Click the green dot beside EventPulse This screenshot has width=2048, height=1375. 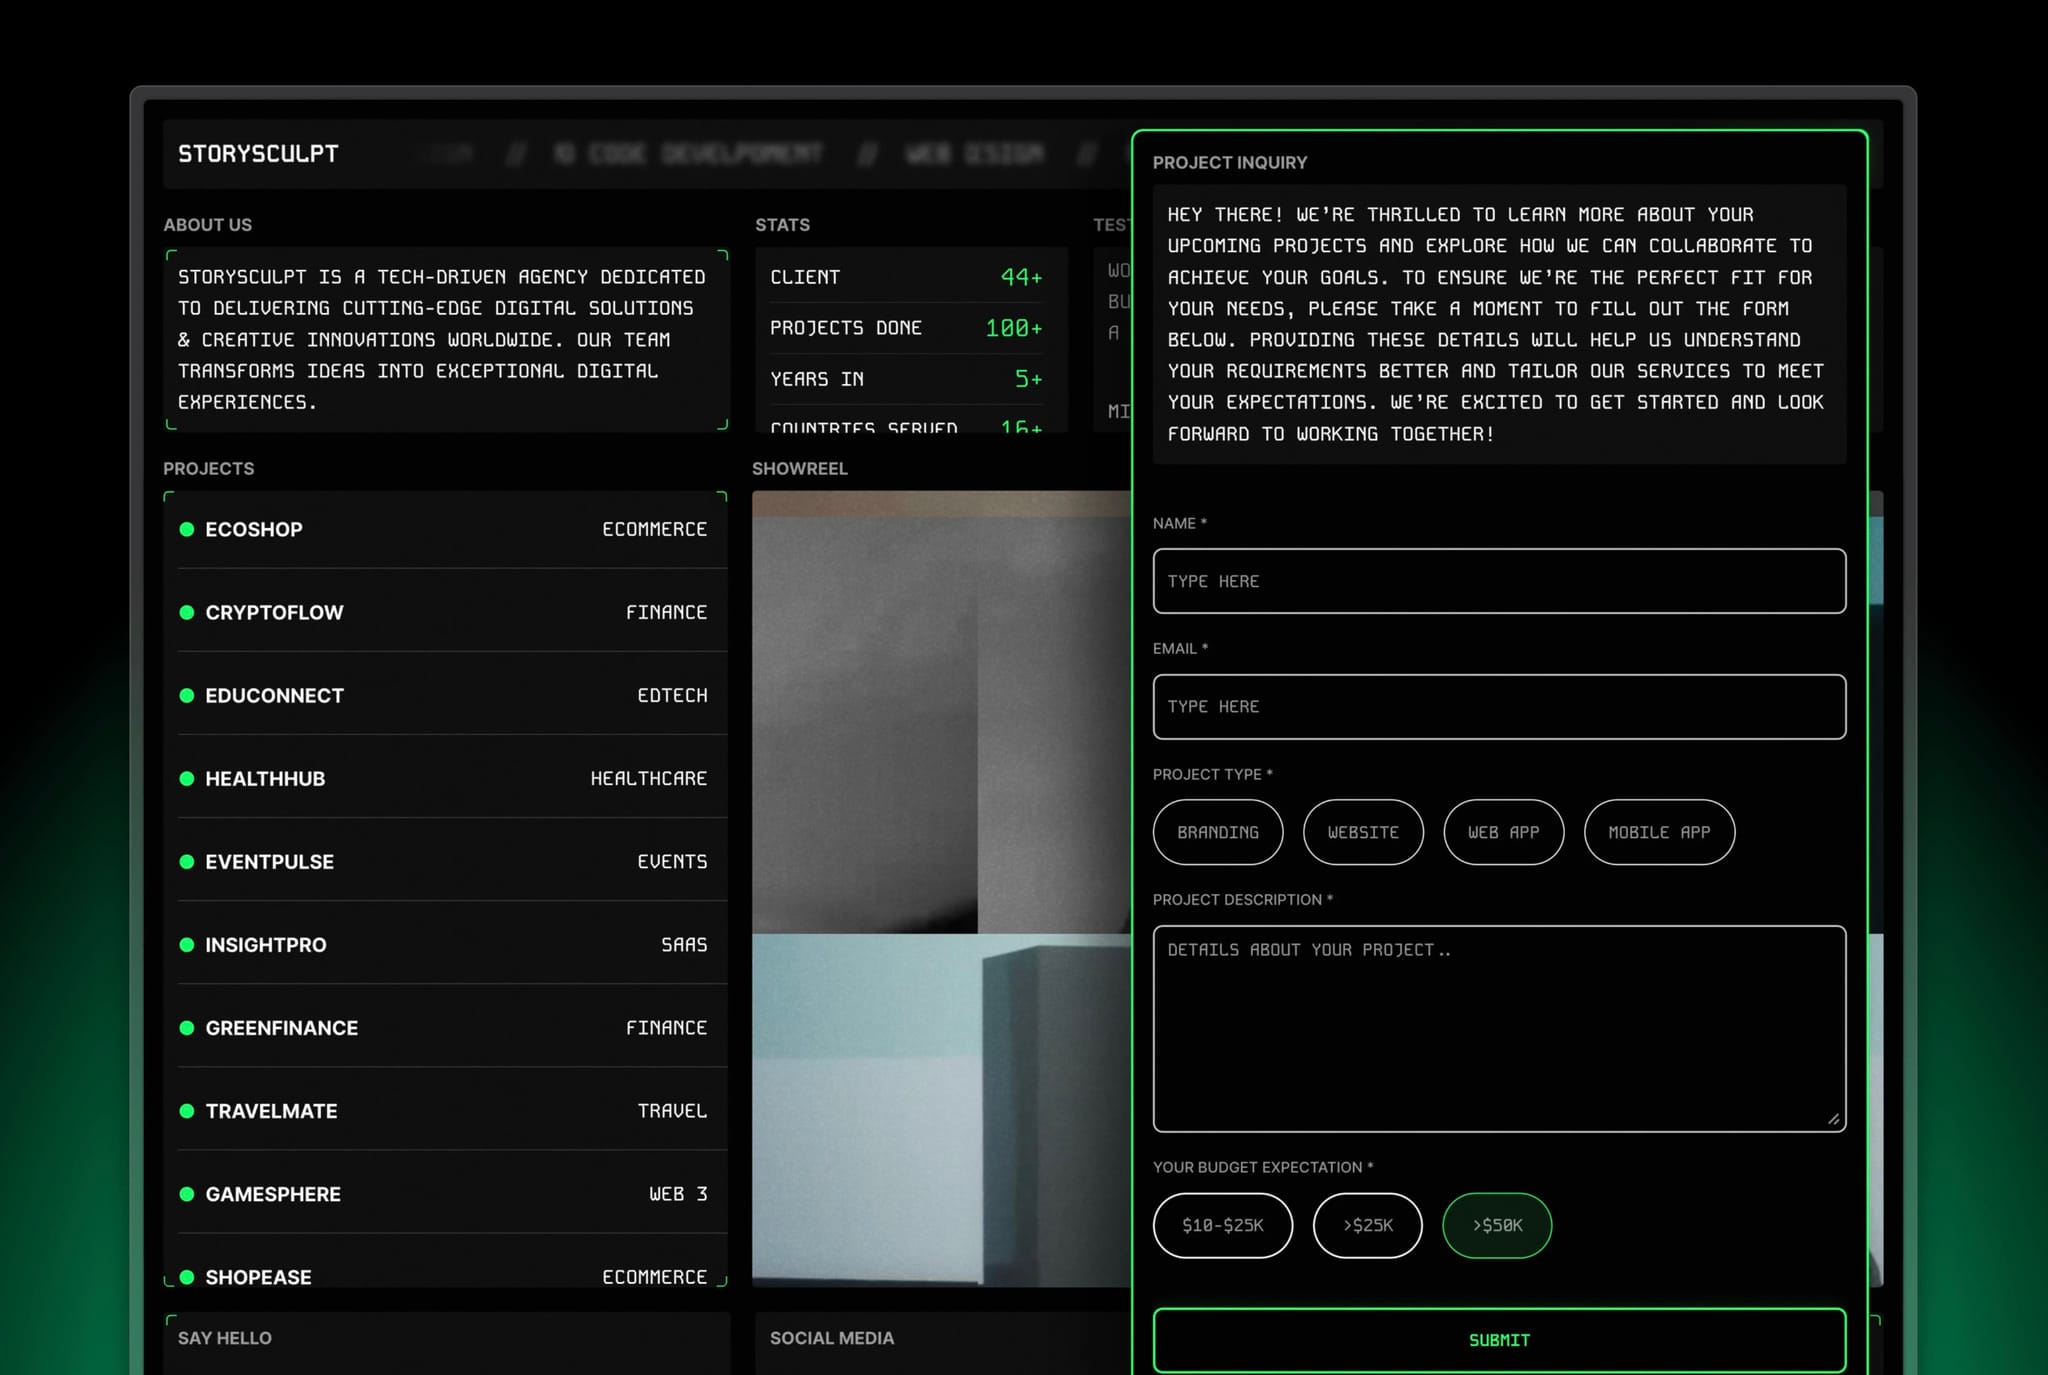tap(187, 861)
